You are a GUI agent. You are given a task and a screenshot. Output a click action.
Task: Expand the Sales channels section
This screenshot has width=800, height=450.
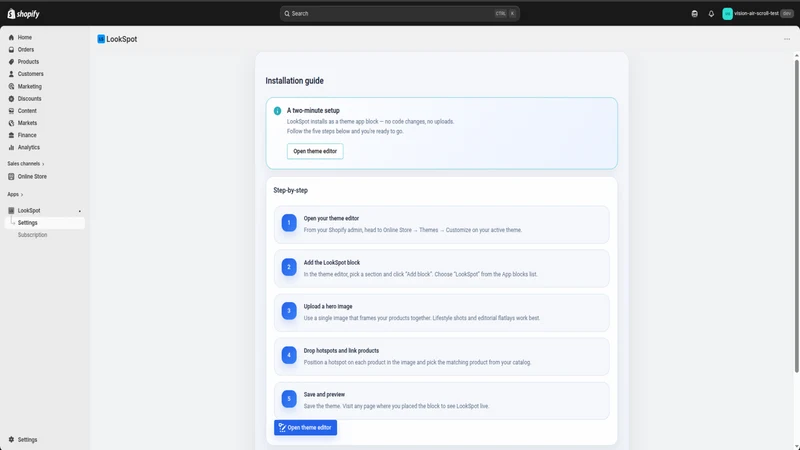click(26, 164)
